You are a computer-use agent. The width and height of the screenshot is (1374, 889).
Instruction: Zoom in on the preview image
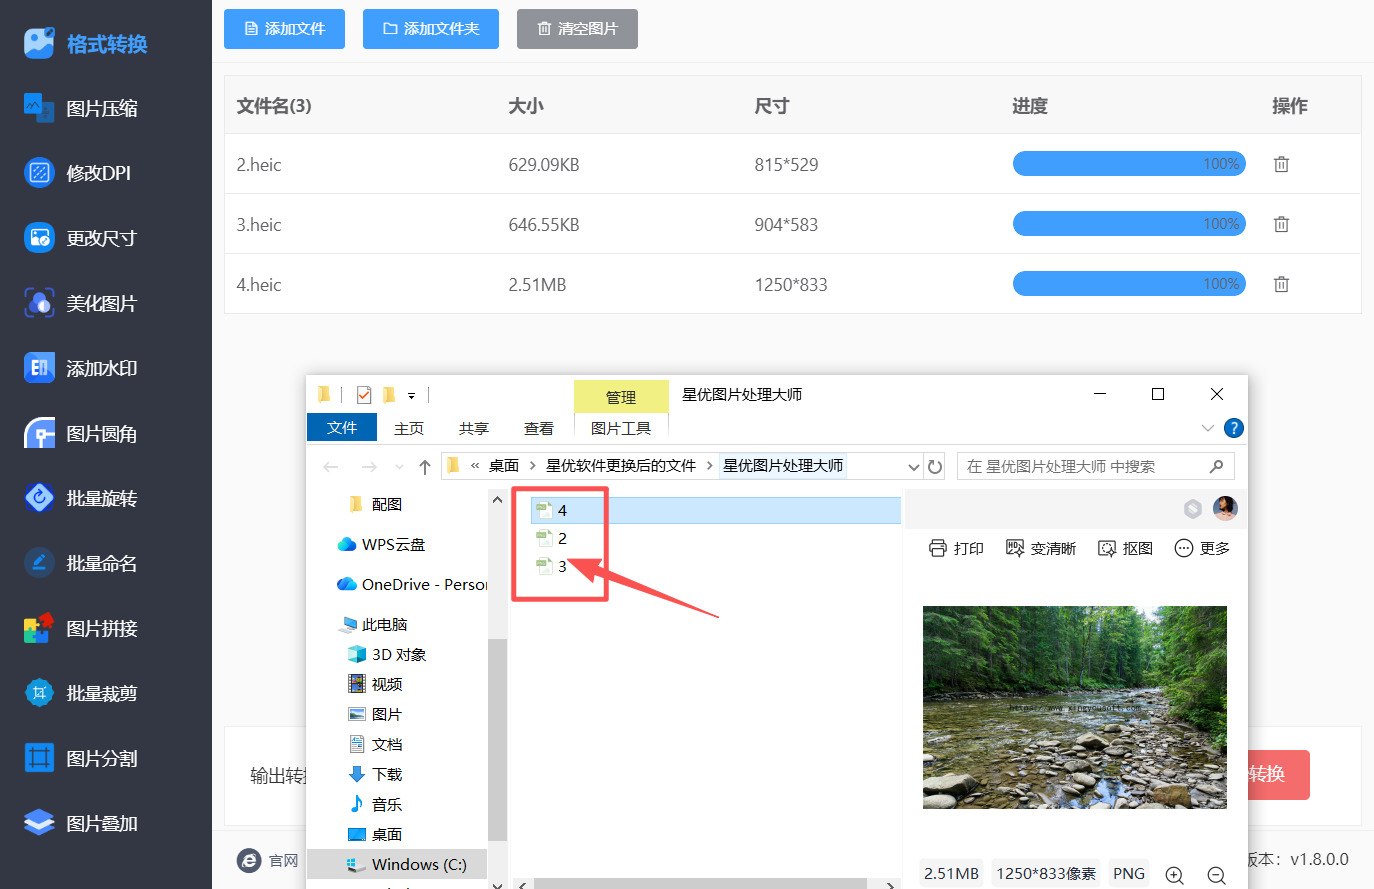1175,875
